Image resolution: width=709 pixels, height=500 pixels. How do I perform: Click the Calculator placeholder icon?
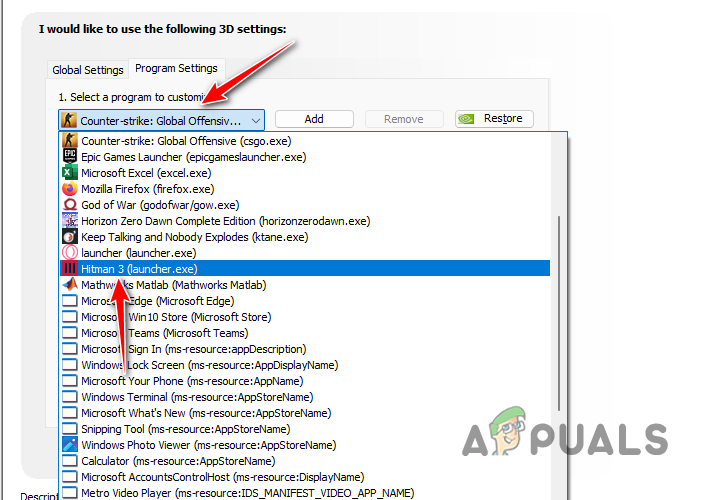[x=70, y=461]
